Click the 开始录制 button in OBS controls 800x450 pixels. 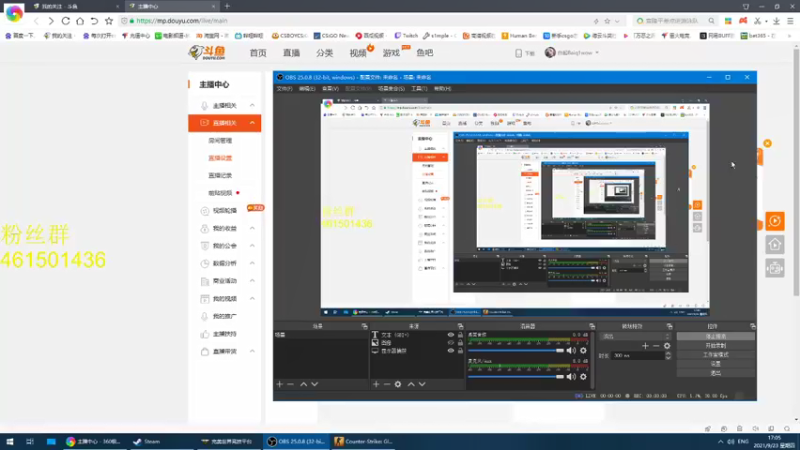tap(715, 345)
